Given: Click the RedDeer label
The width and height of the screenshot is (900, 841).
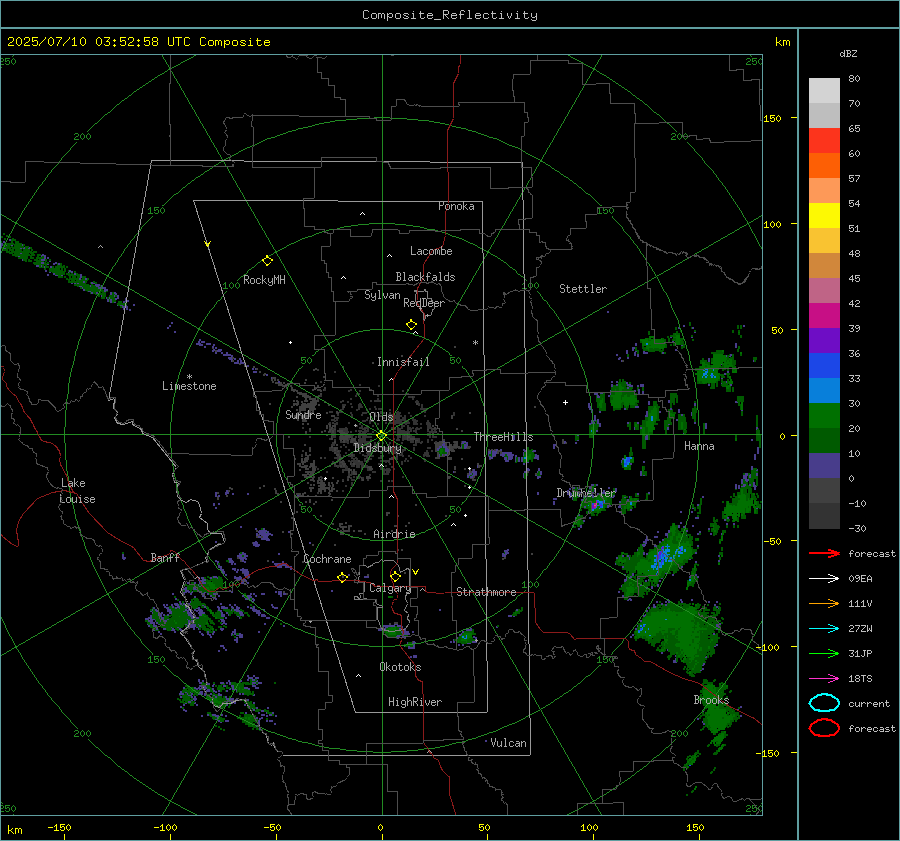Looking at the screenshot, I should click(x=424, y=303).
